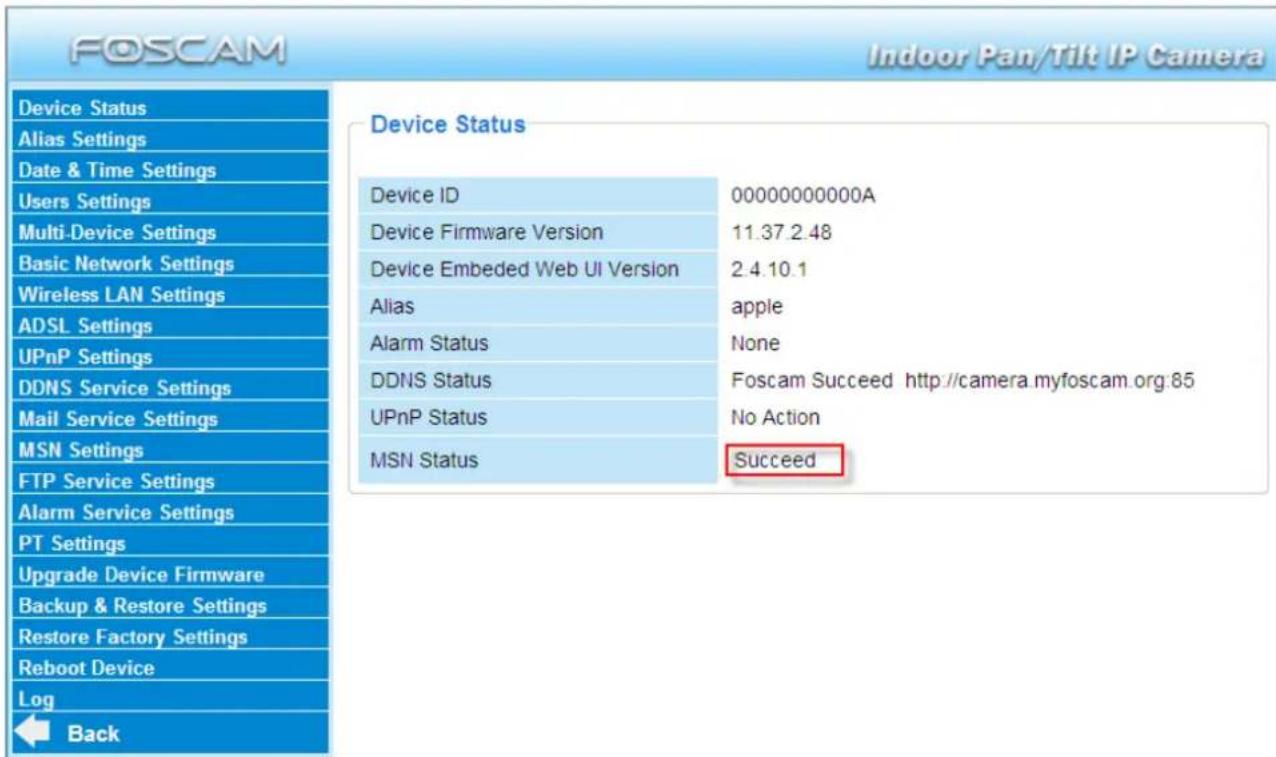Select Restore Factory Settings
Image resolution: width=1276 pixels, height=757 pixels.
tap(133, 636)
